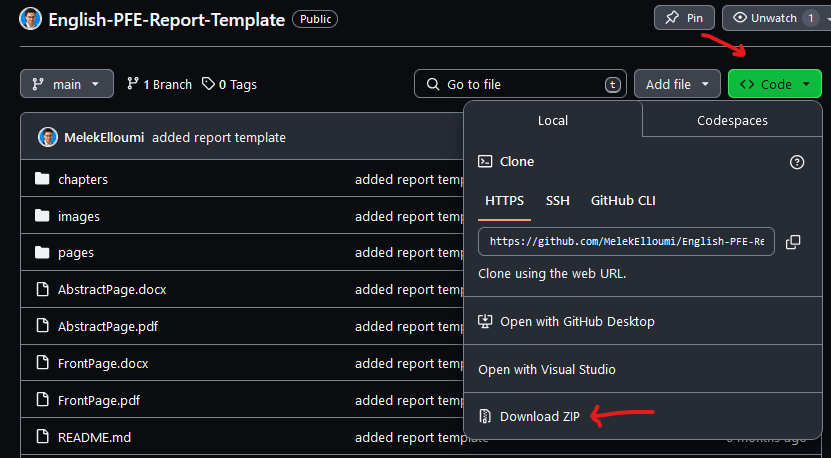Open the Add file dropdown
Viewport: 831px width, 458px height.
tap(677, 84)
